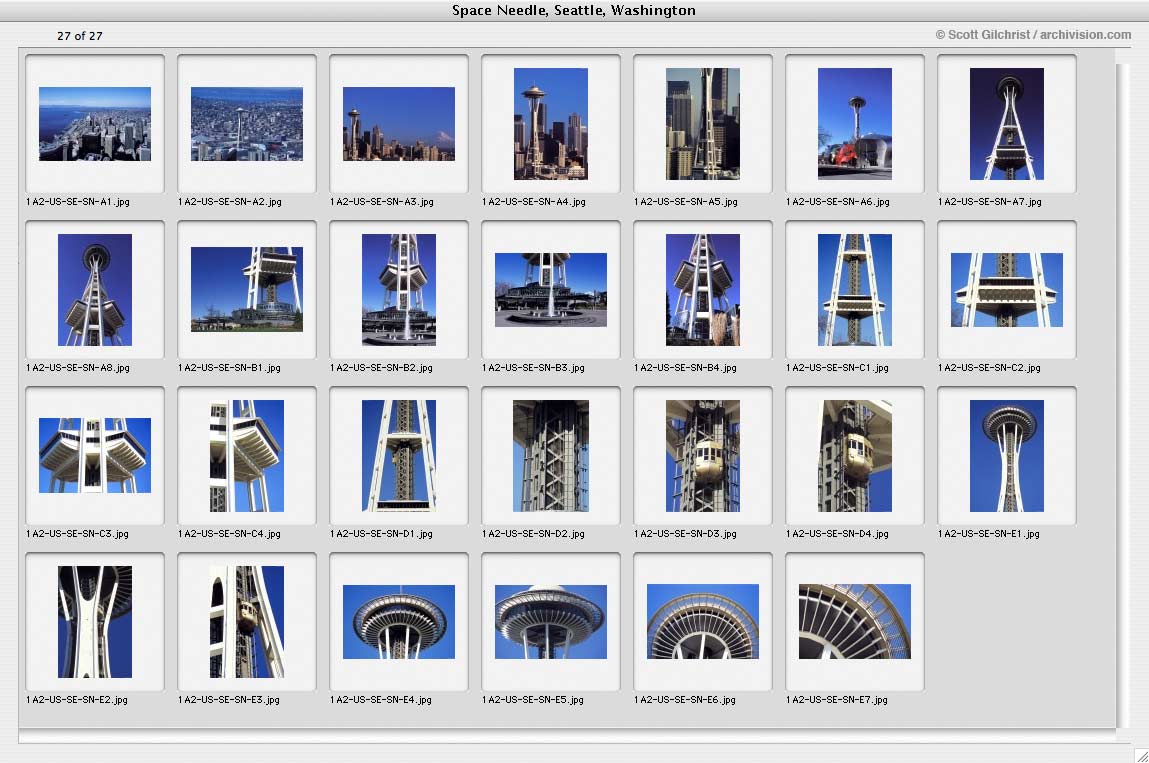Image resolution: width=1149 pixels, height=763 pixels.
Task: Select the thumbnail for SN-E3.jpg
Action: [x=247, y=622]
